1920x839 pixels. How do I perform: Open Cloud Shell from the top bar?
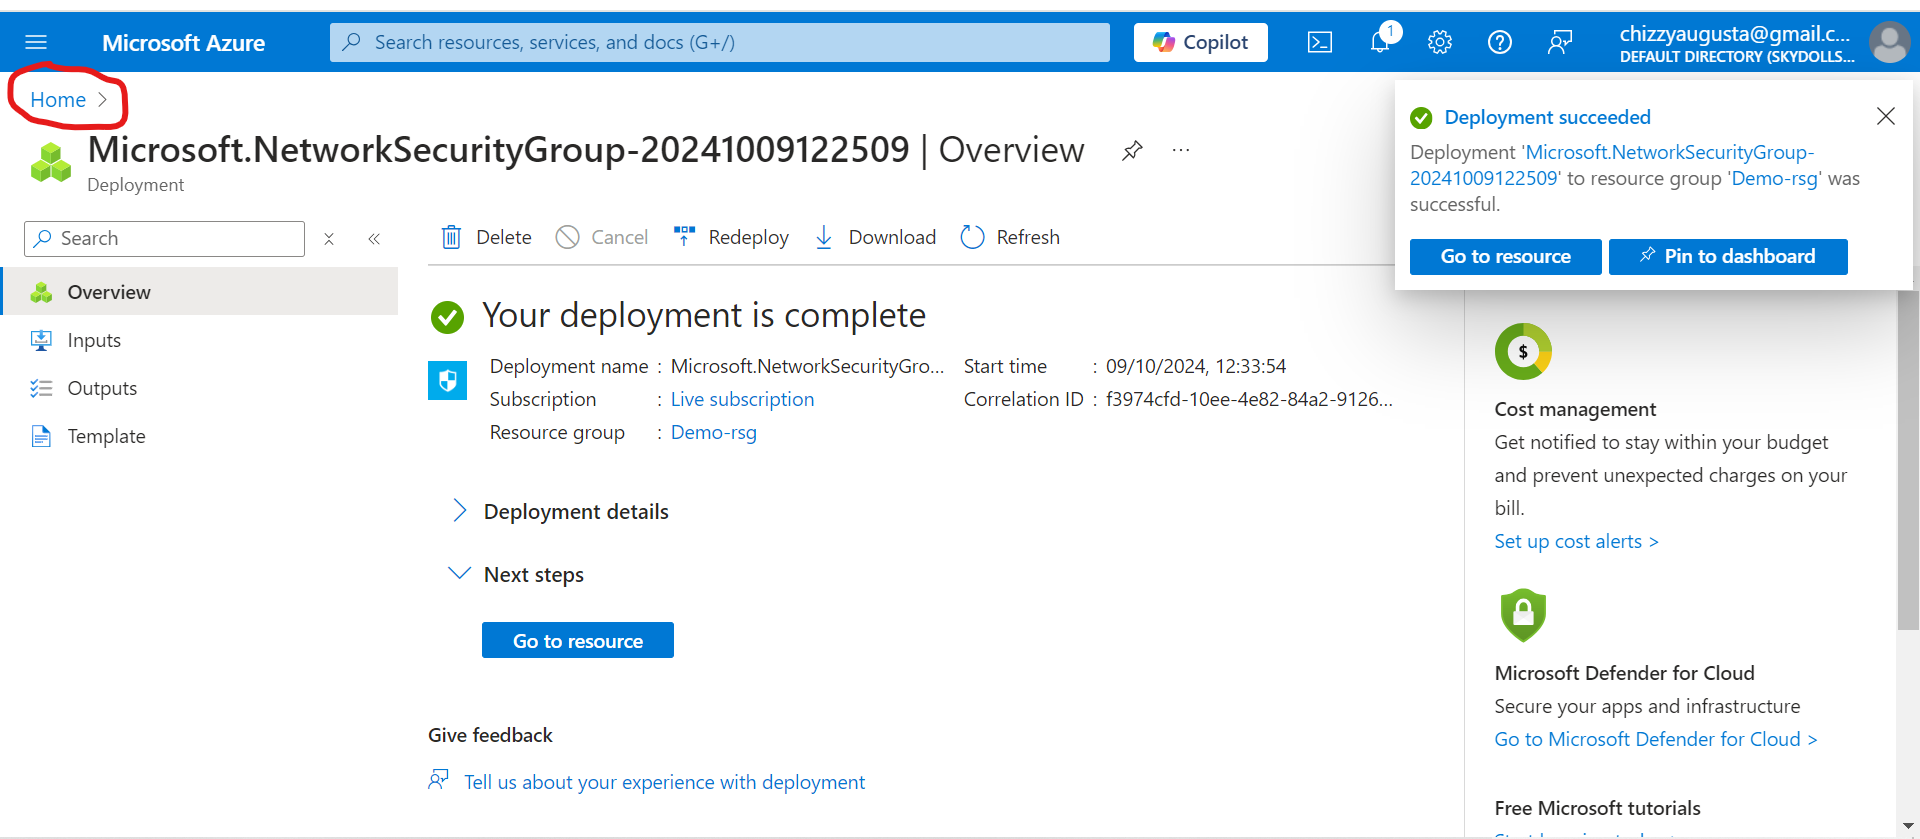click(x=1320, y=42)
